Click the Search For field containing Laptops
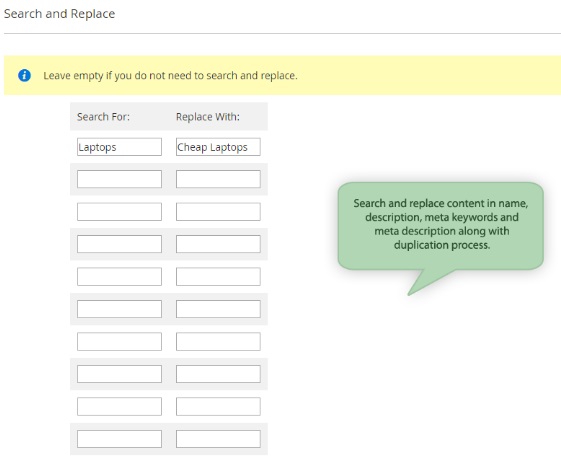Viewport: 561px width, 475px height. tap(119, 147)
